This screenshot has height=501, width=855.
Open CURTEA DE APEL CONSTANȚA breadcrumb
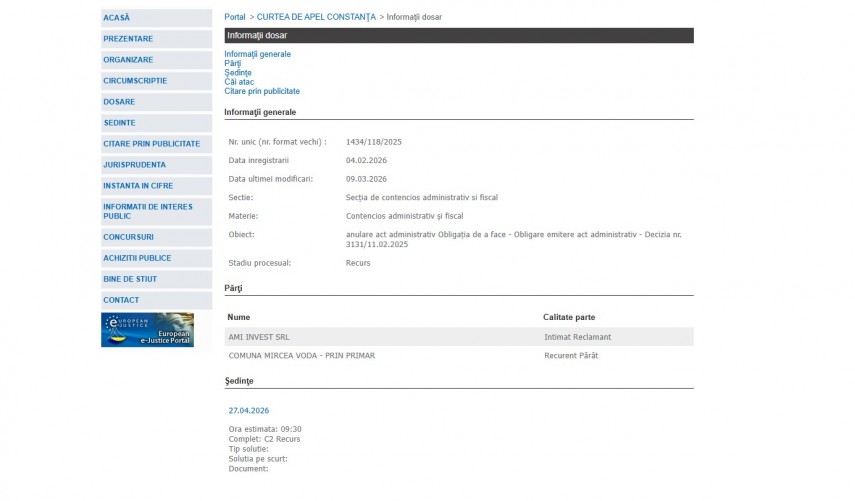tap(316, 17)
